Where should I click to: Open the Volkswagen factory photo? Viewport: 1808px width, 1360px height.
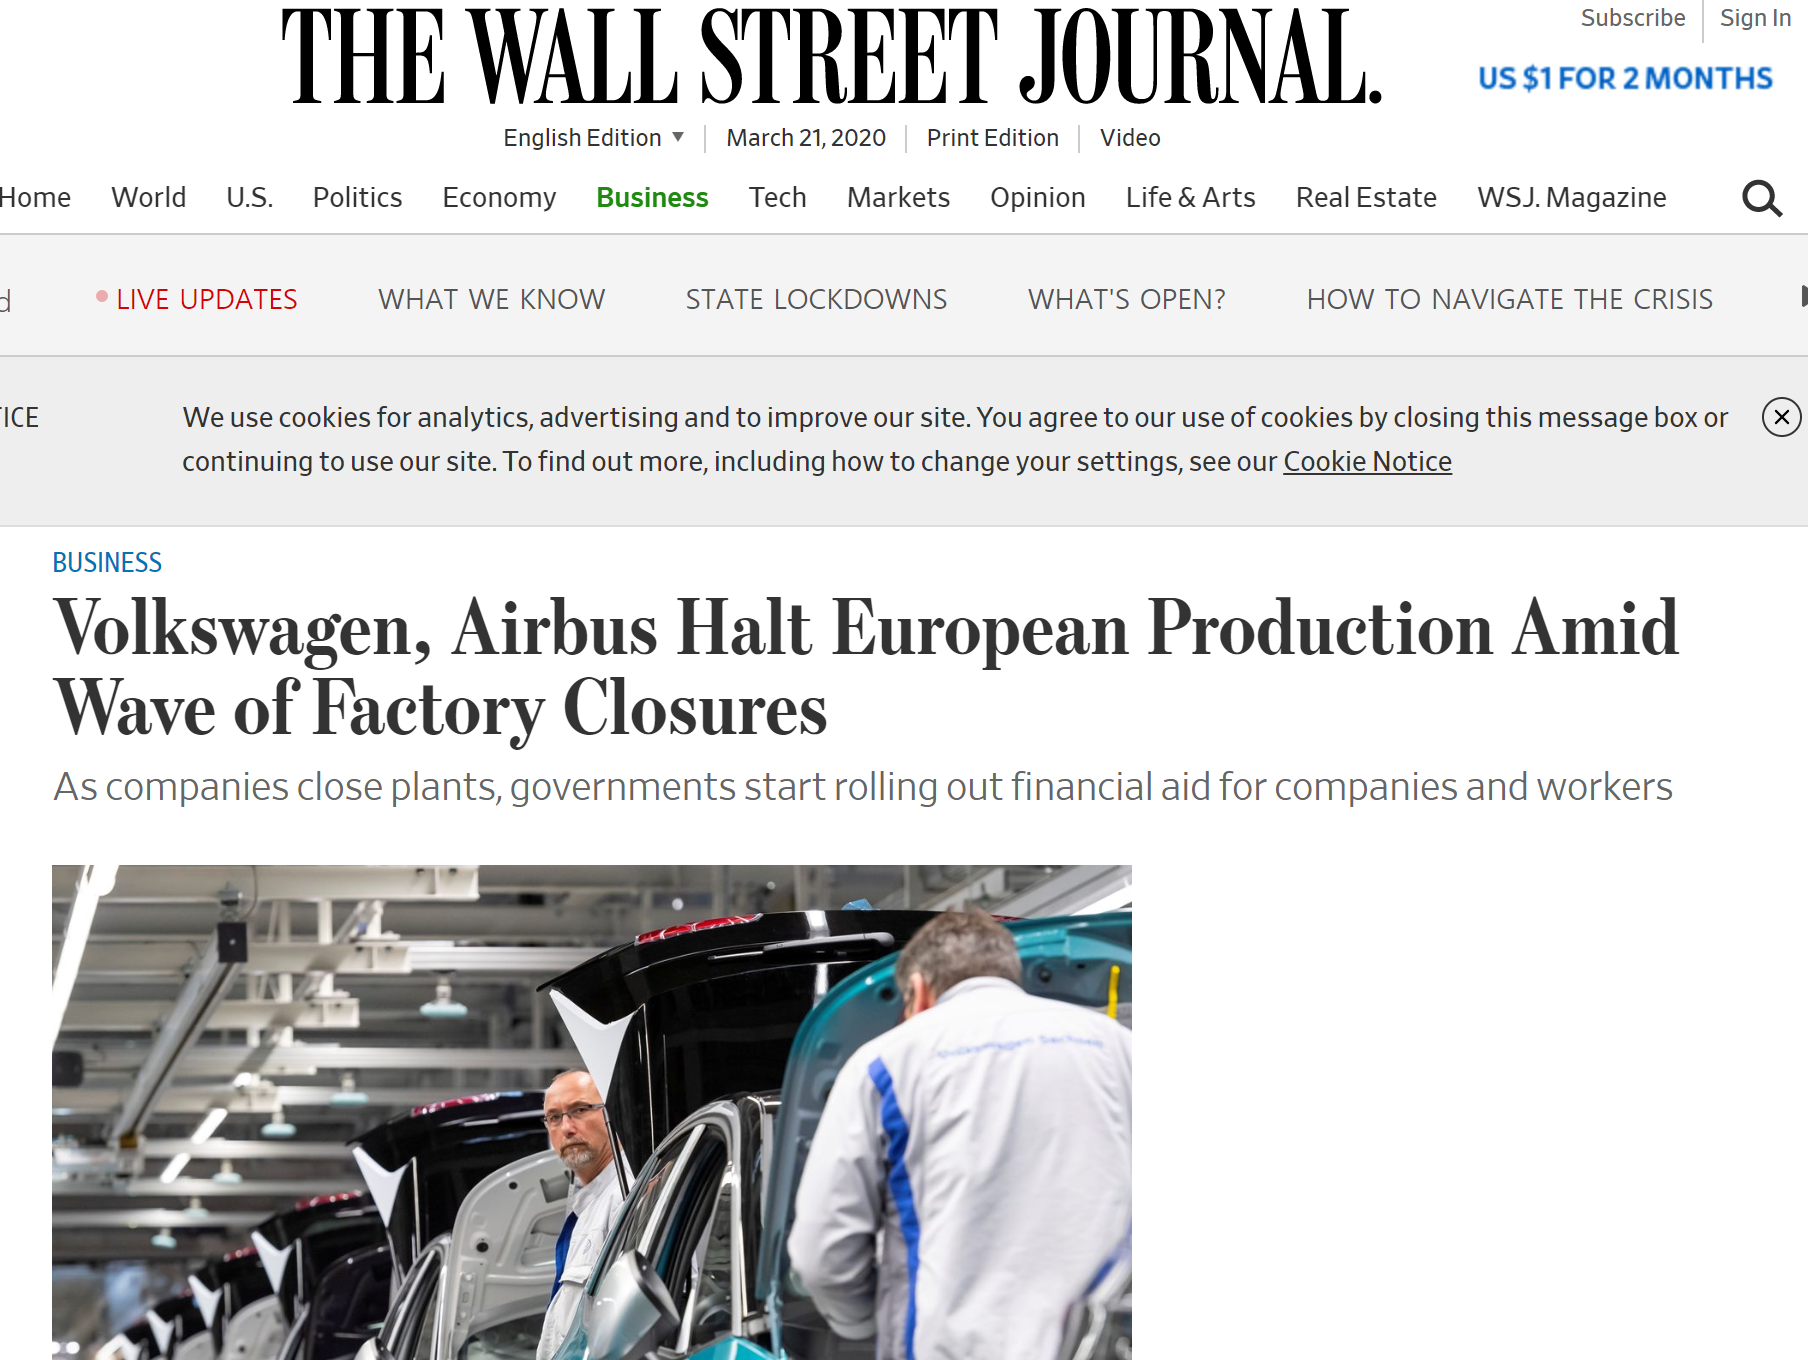coord(592,1112)
